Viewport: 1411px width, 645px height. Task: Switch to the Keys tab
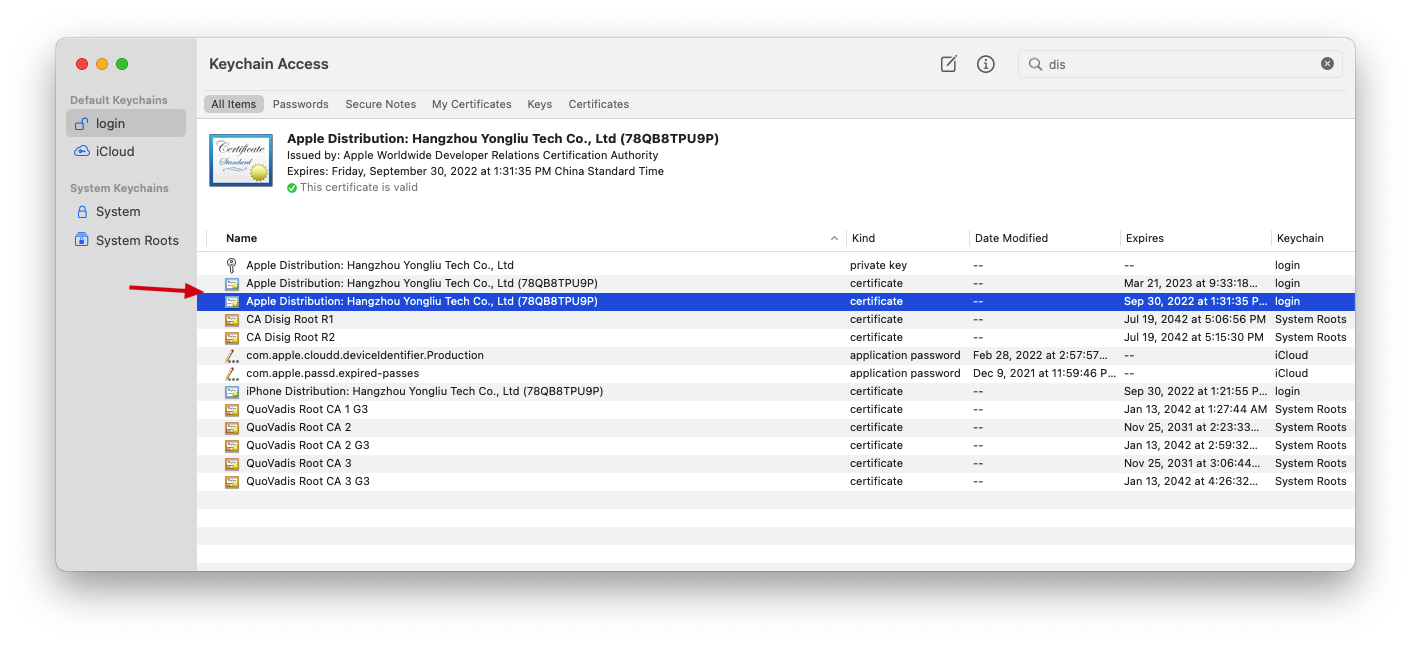pos(540,104)
